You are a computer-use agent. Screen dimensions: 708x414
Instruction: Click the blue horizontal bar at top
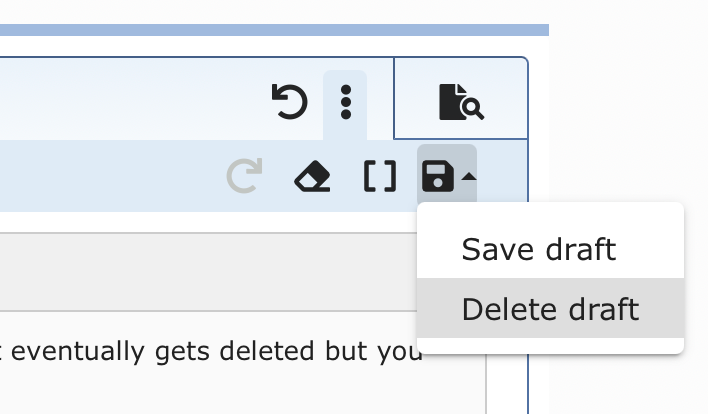[274, 30]
